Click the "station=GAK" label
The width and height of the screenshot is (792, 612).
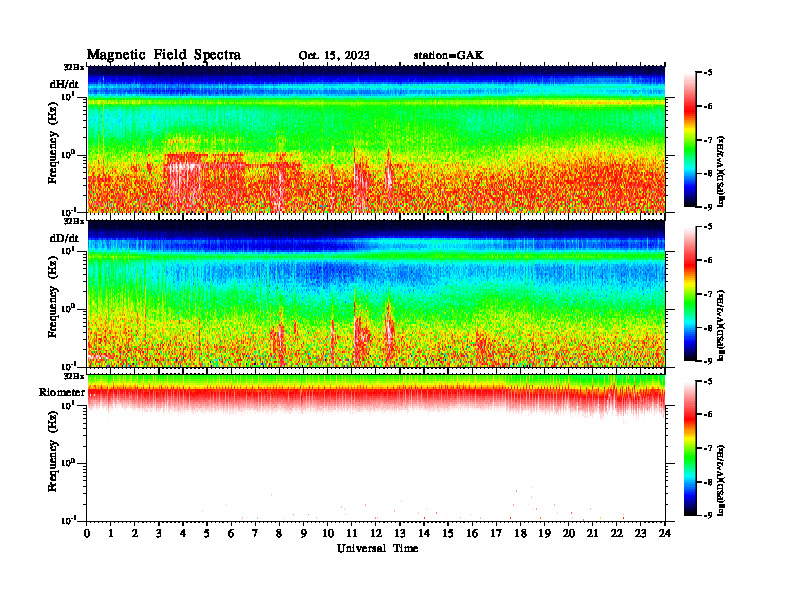pyautogui.click(x=449, y=56)
